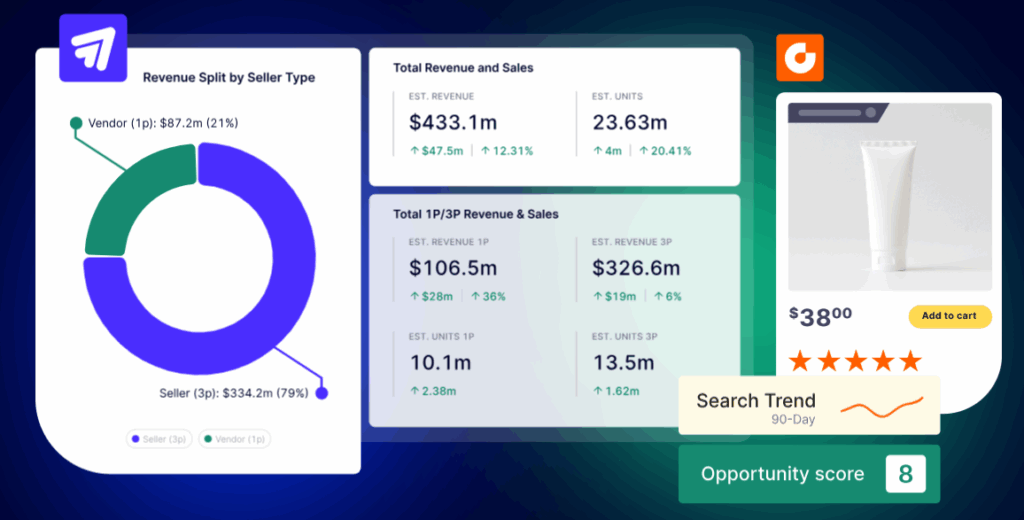Image resolution: width=1024 pixels, height=520 pixels.
Task: Toggle the Vendor (1p) legend chip
Action: pos(234,439)
